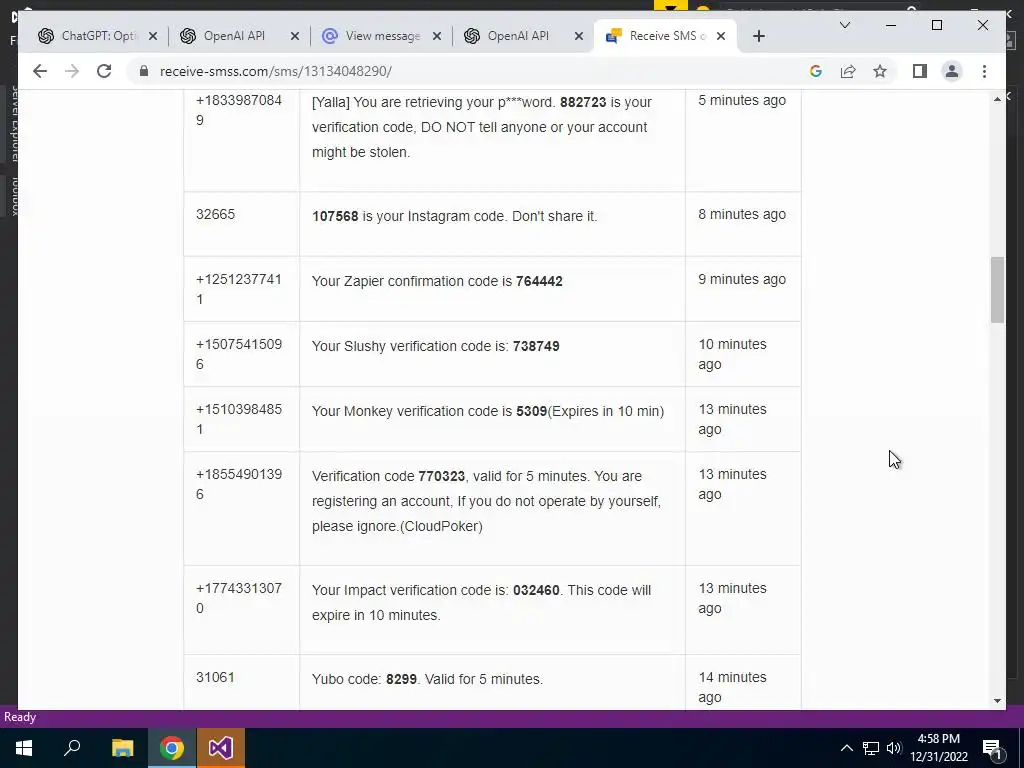This screenshot has width=1024, height=768.
Task: Click the scrollbar up arrow
Action: [x=997, y=99]
